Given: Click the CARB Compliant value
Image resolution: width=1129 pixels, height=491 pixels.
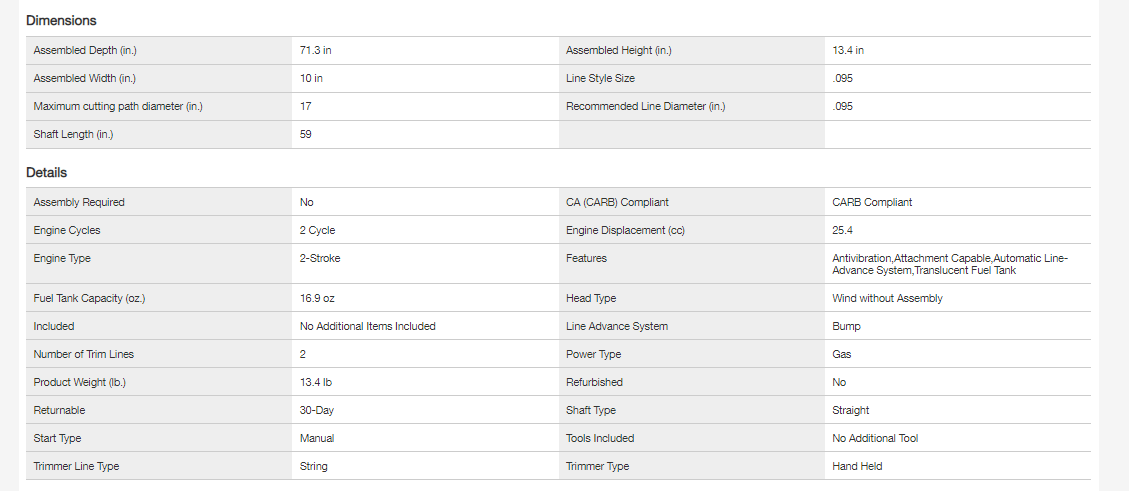Looking at the screenshot, I should click(x=872, y=203).
